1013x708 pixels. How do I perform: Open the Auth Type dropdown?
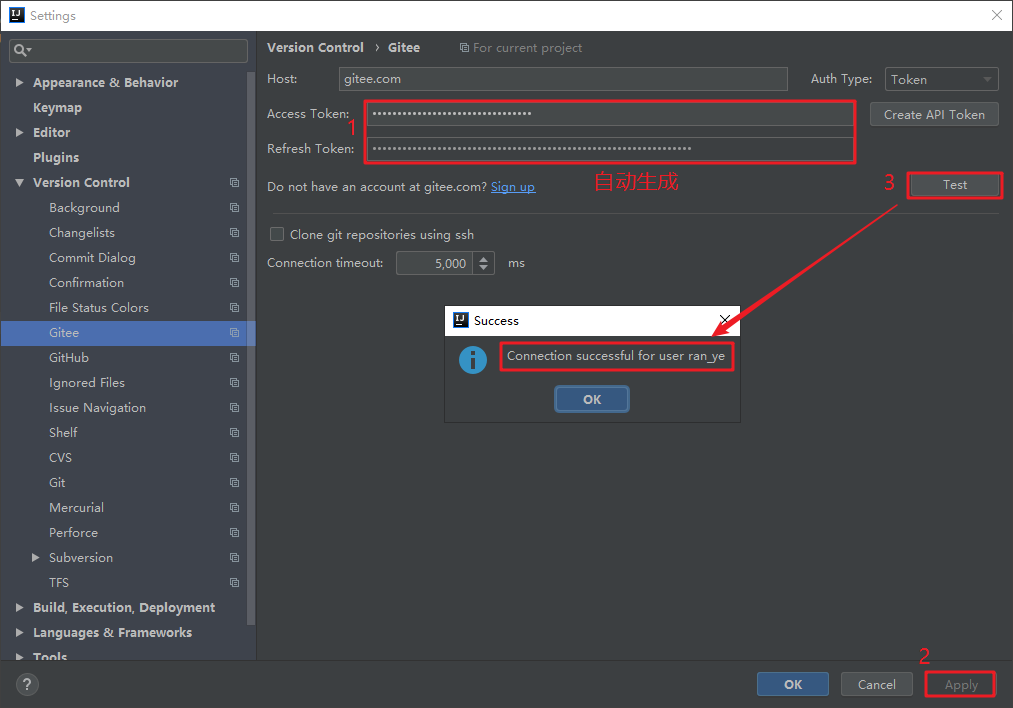[941, 79]
